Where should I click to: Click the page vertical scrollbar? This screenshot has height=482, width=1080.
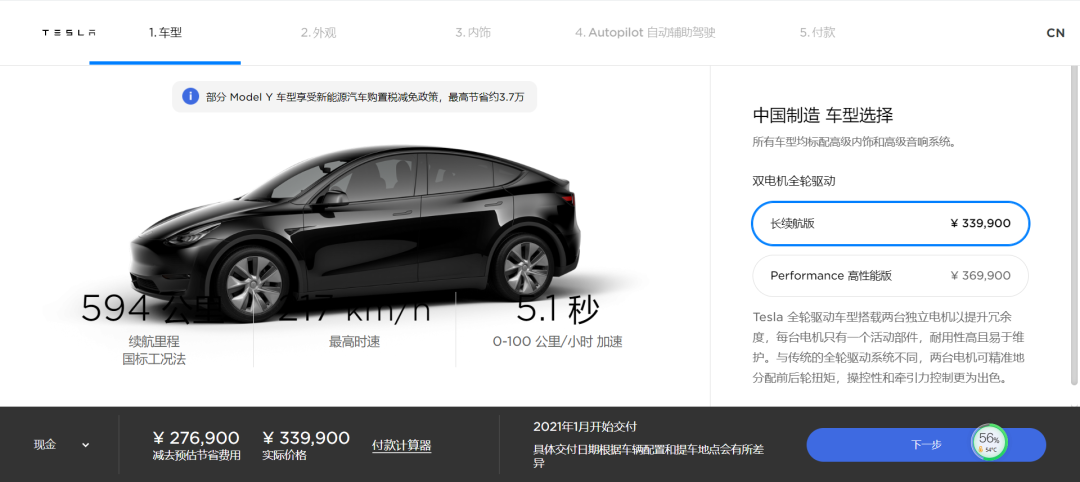coord(1074,224)
